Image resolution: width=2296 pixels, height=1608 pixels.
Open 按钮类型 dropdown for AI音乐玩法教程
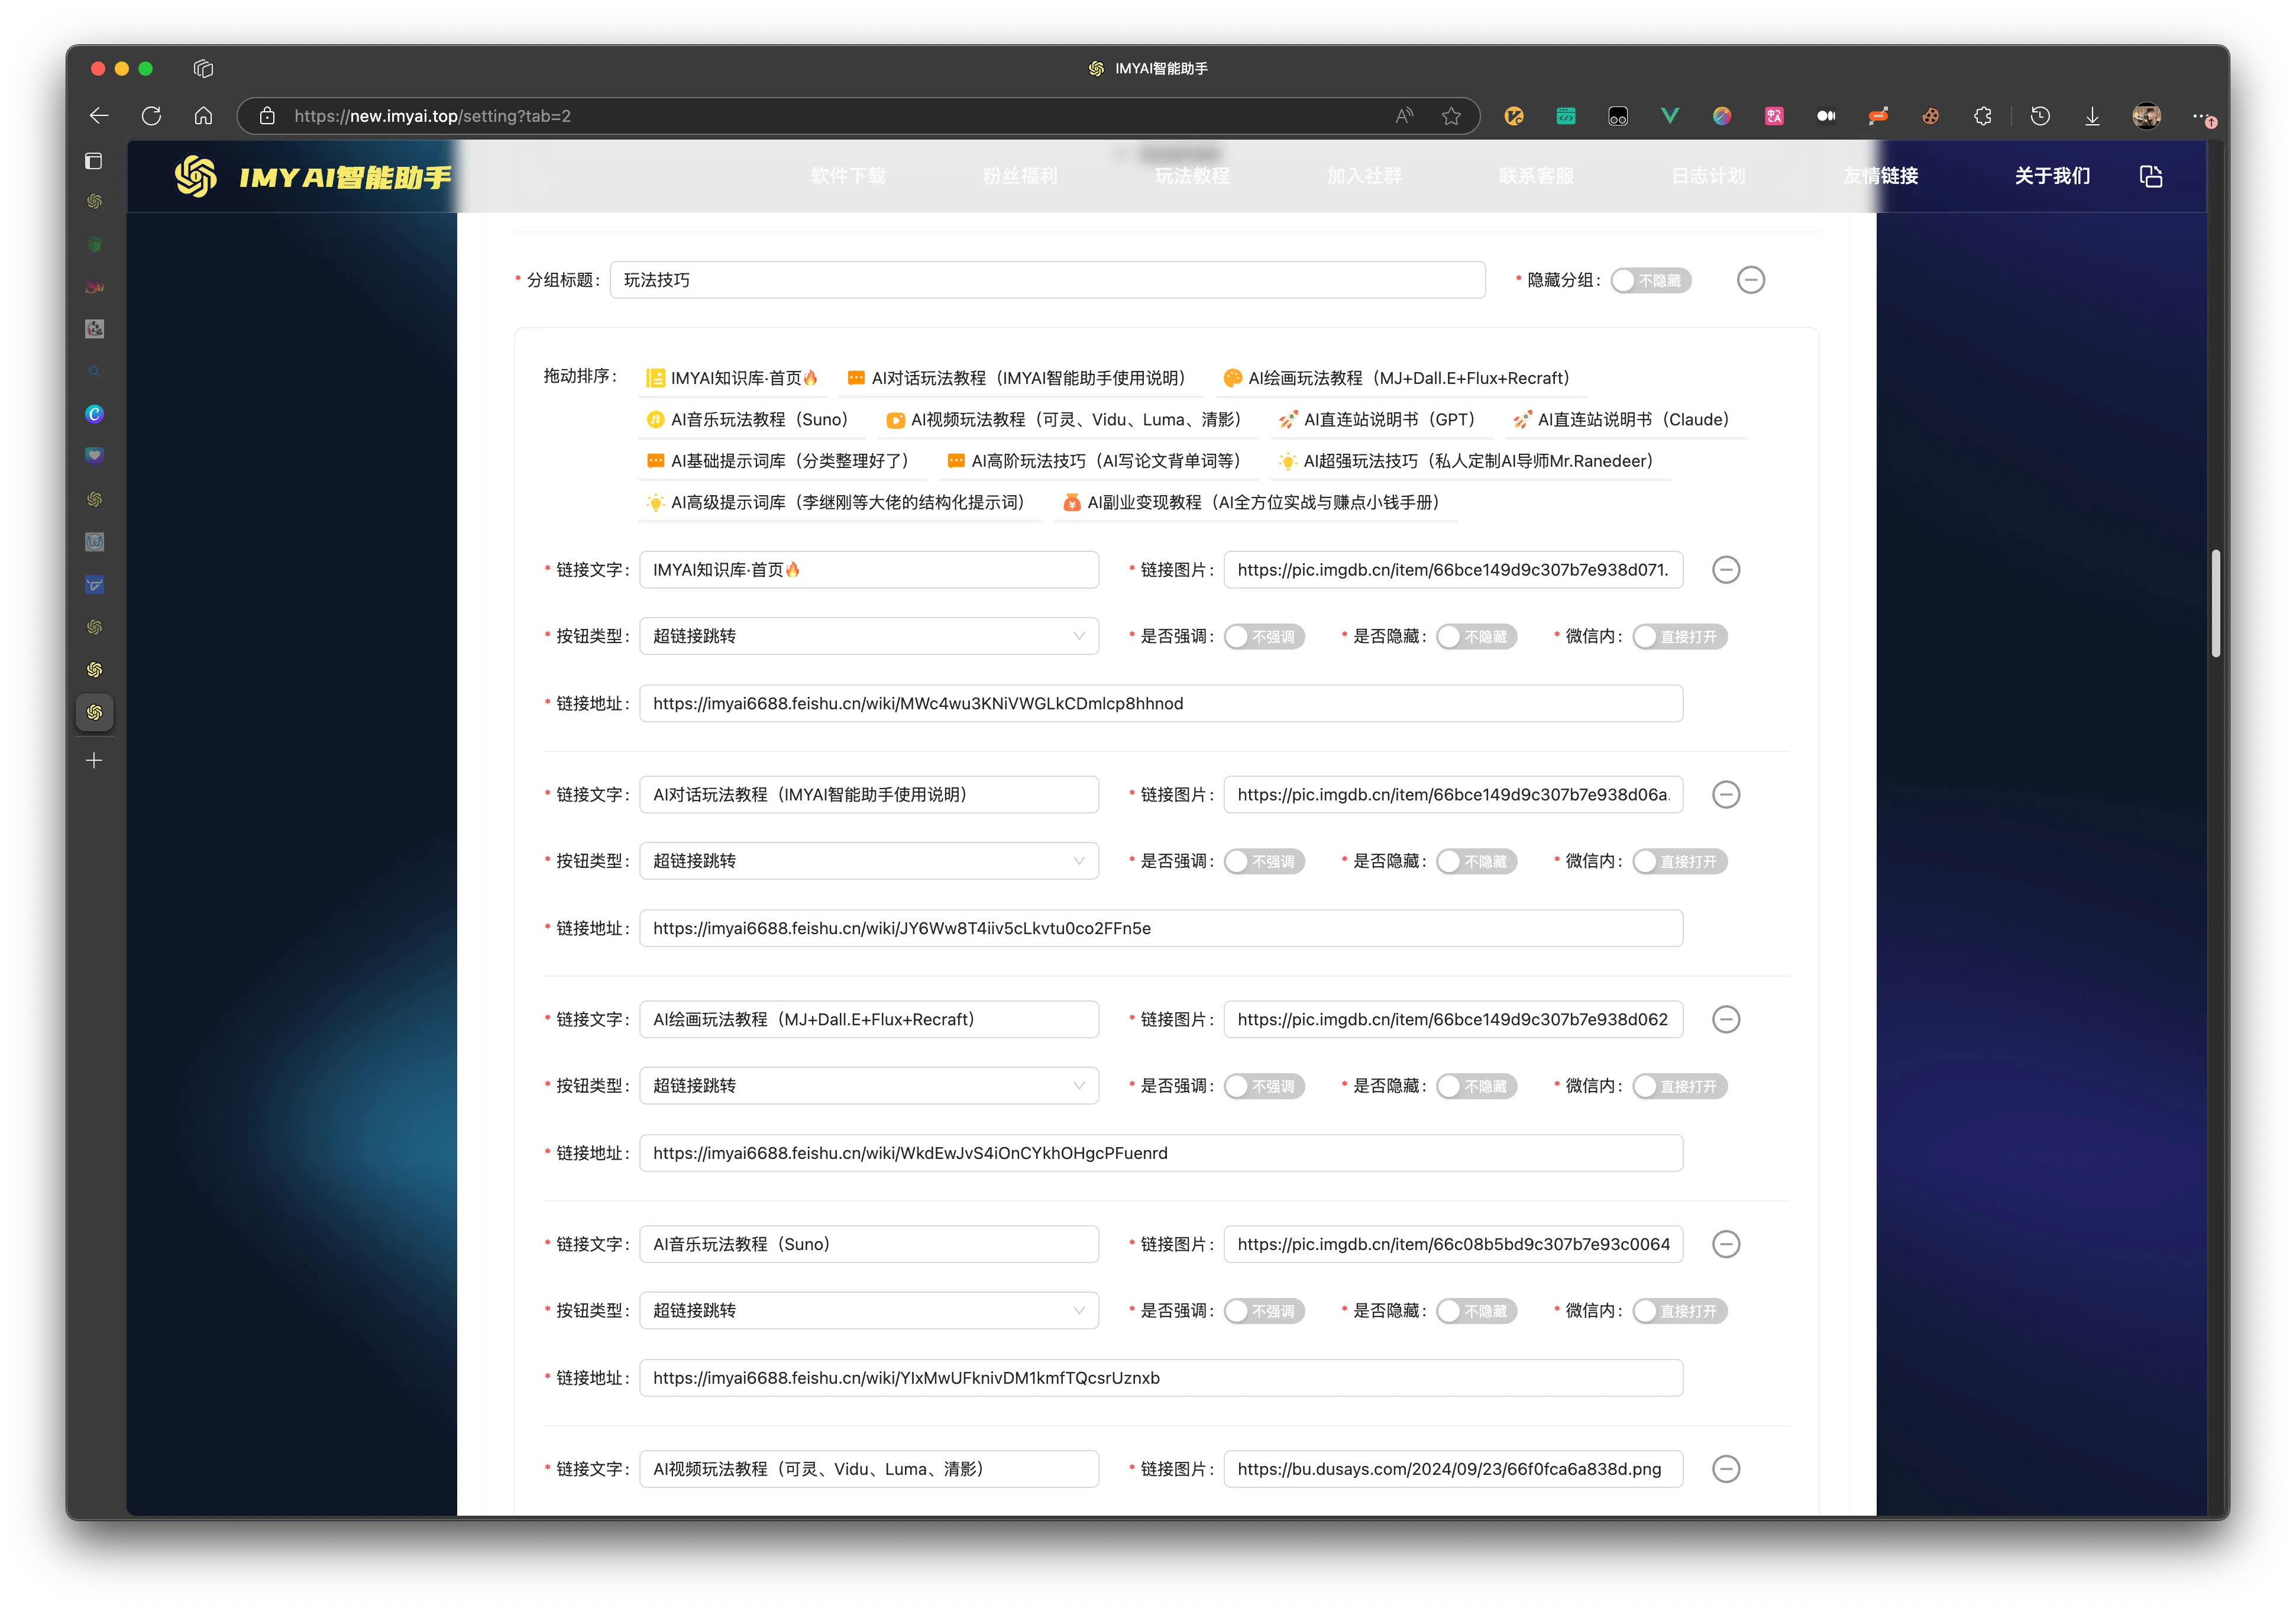869,1310
